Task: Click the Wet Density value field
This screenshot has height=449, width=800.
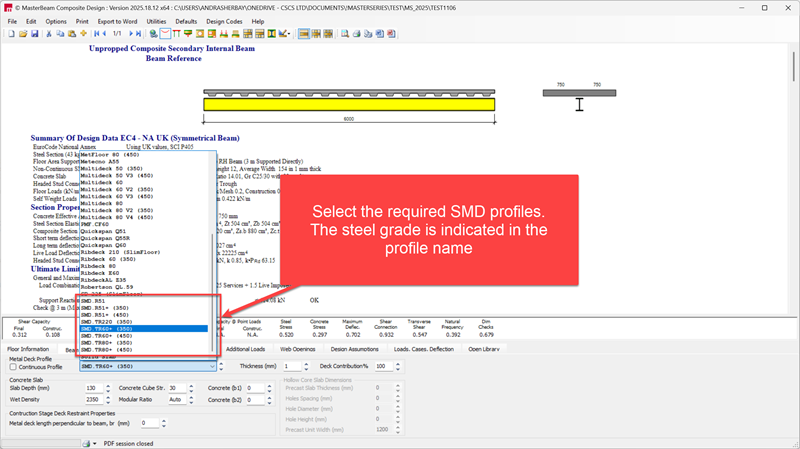Action: pos(94,400)
